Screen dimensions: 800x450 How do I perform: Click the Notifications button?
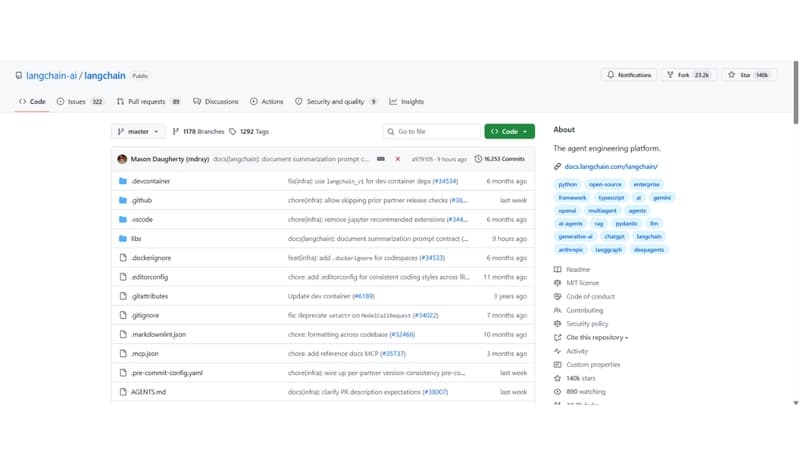[629, 75]
